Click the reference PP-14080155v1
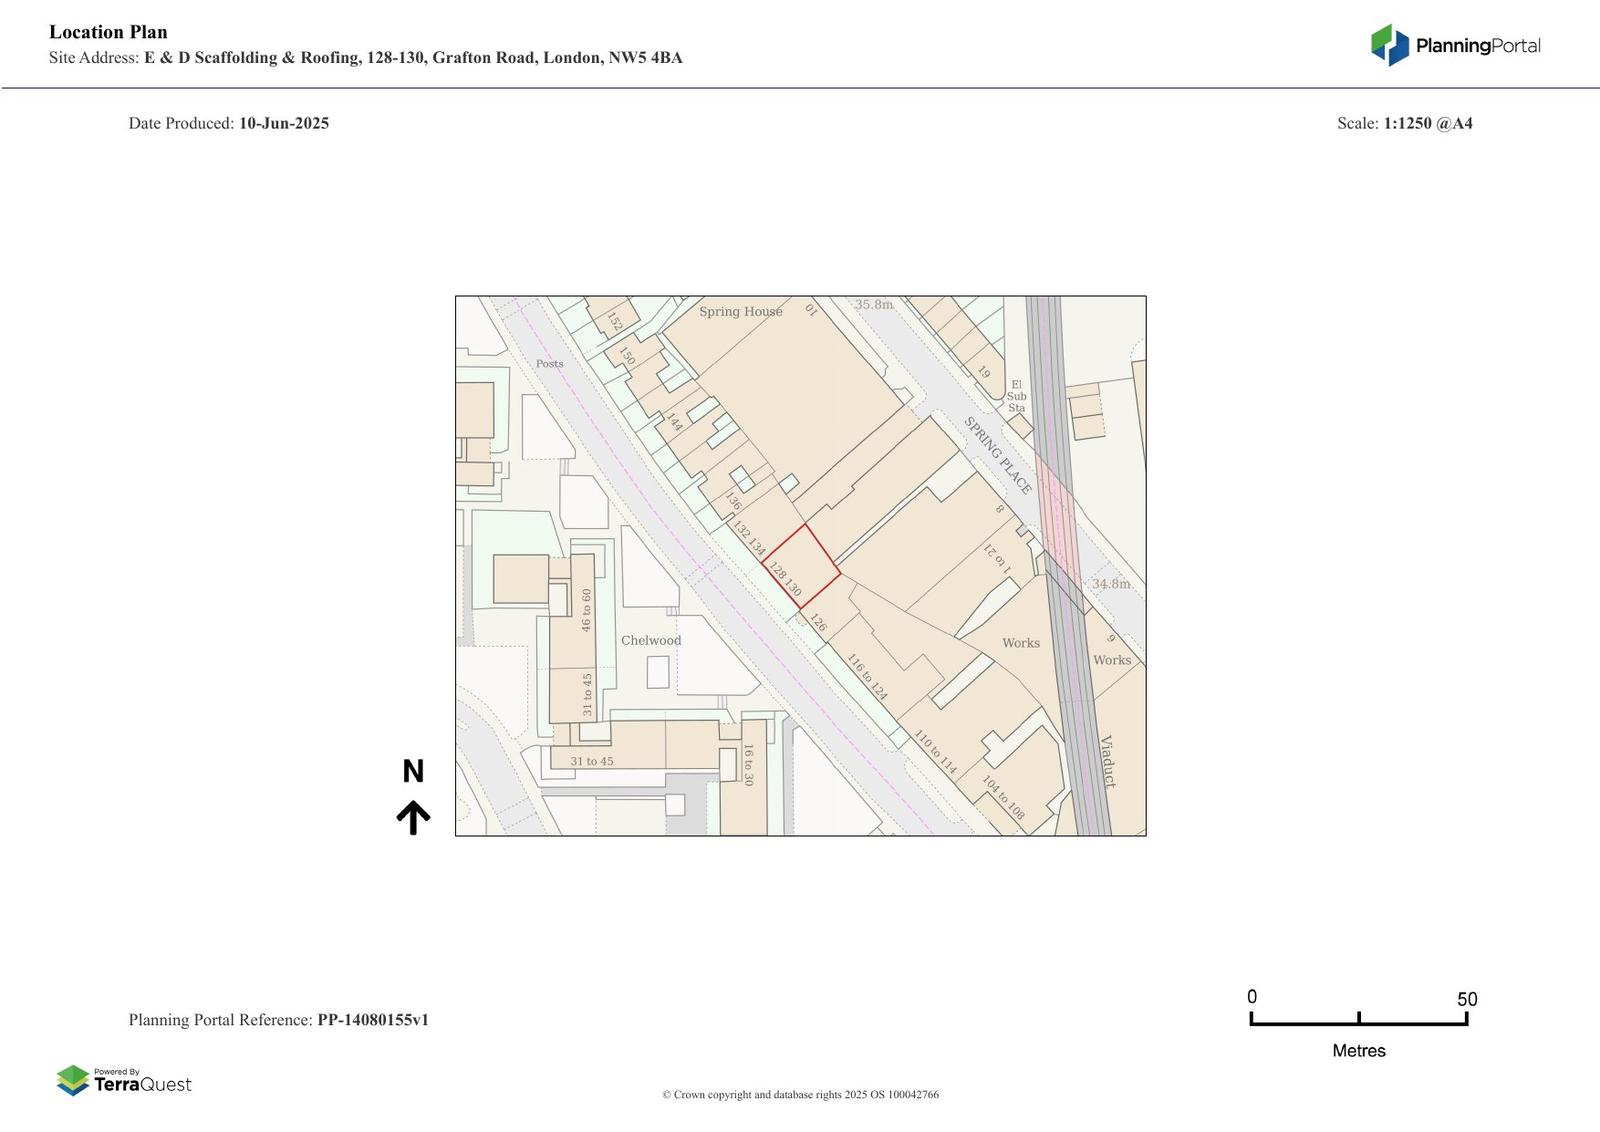This screenshot has width=1600, height=1132. tap(373, 1020)
